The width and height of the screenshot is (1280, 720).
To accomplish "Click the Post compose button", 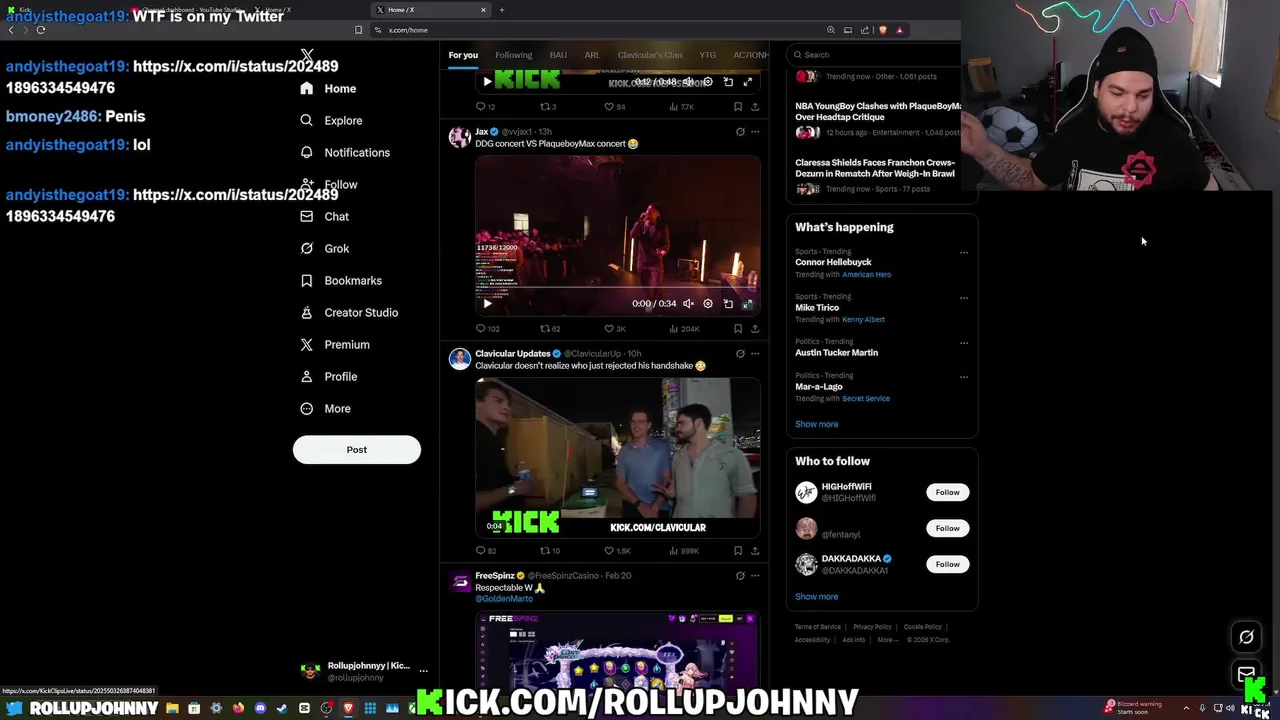I will point(357,450).
